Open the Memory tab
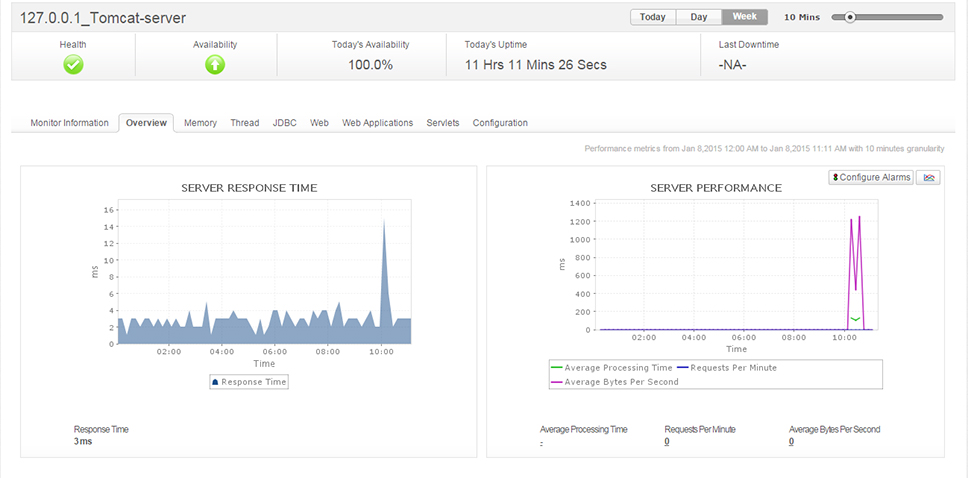Viewport: 968px width, 478px height. coord(201,123)
